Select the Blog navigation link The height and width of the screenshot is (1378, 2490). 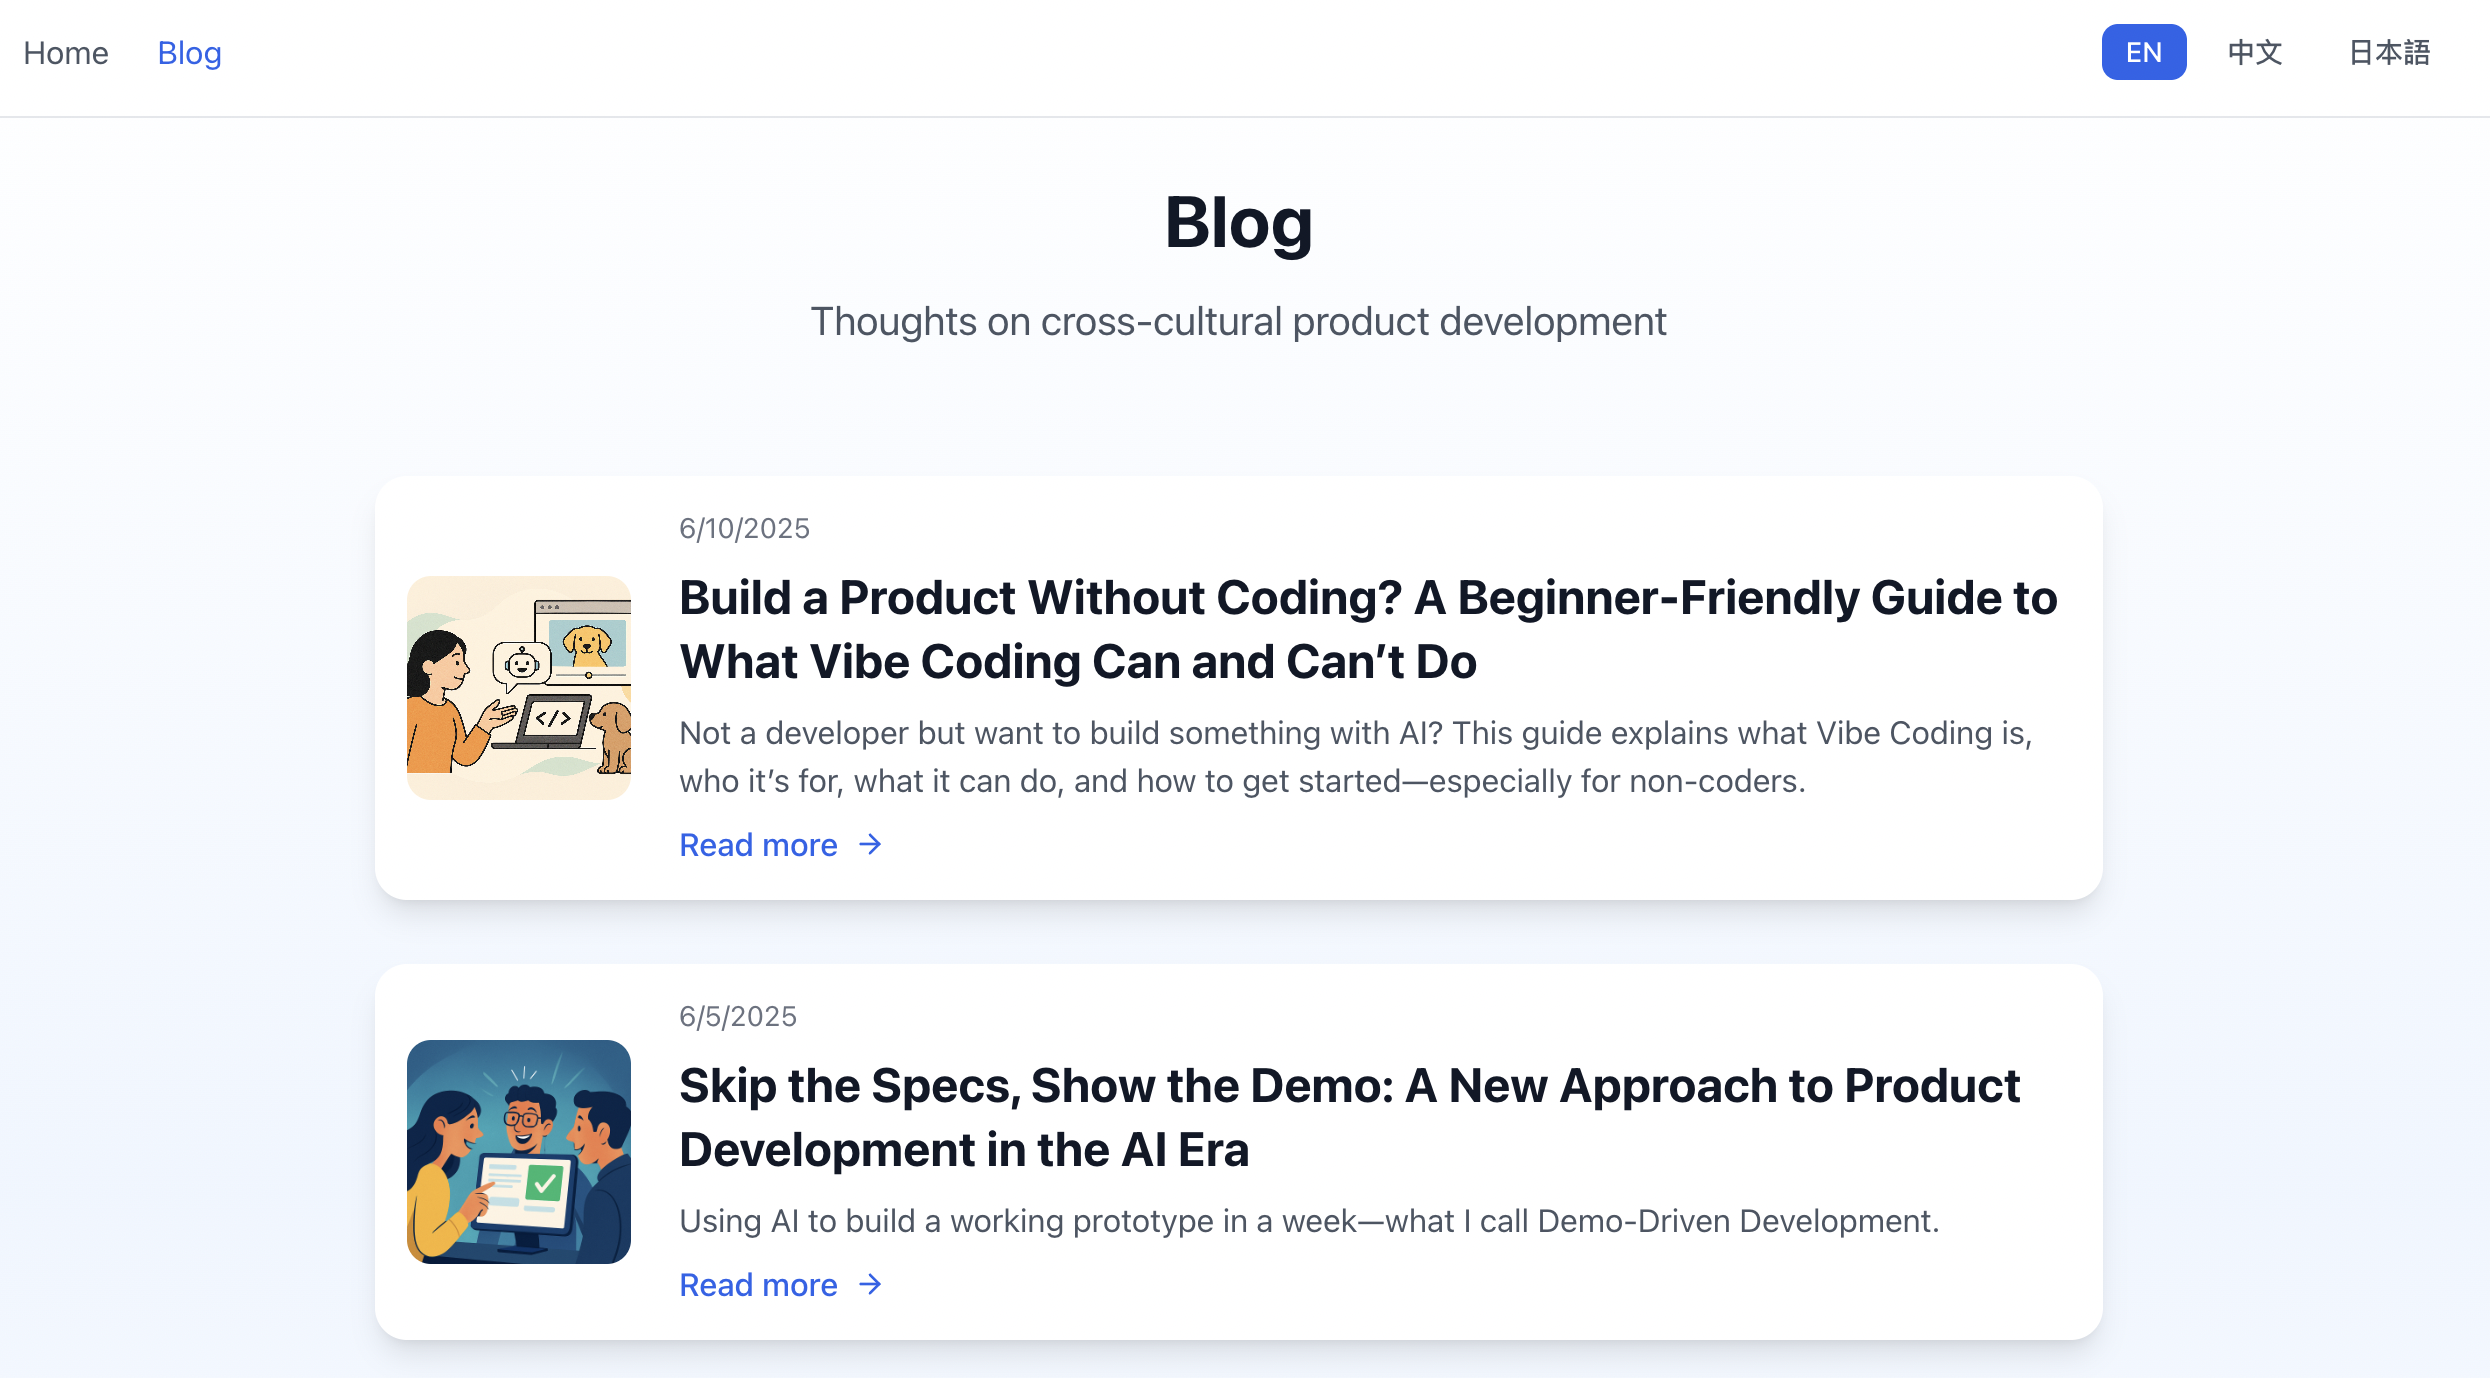[x=189, y=53]
